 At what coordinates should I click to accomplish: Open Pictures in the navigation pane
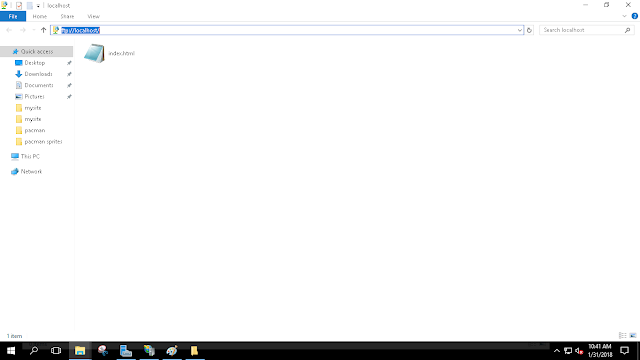[34, 97]
